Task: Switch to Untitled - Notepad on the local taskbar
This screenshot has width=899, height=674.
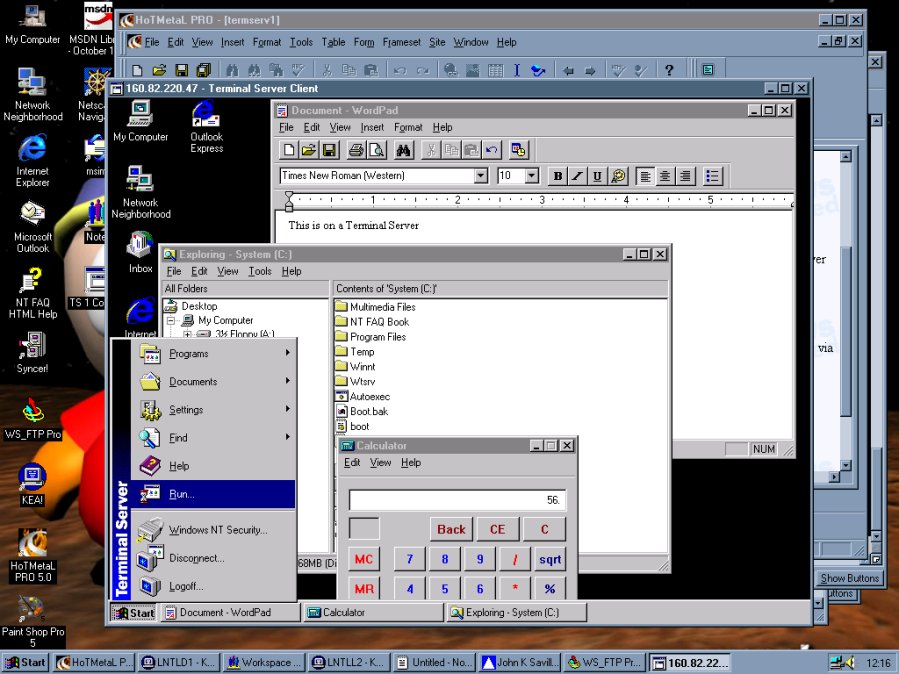Action: point(436,663)
